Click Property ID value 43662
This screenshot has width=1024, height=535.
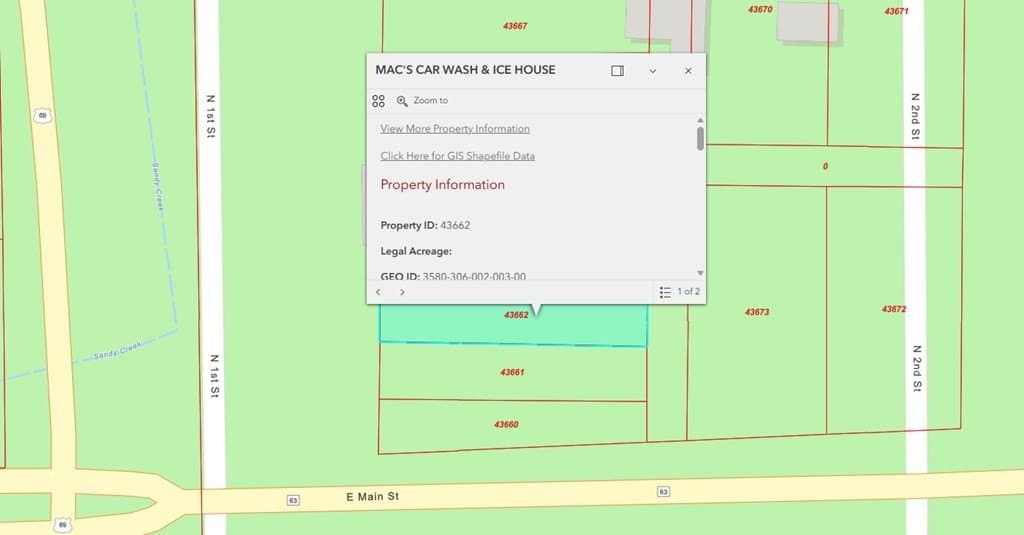pos(455,225)
